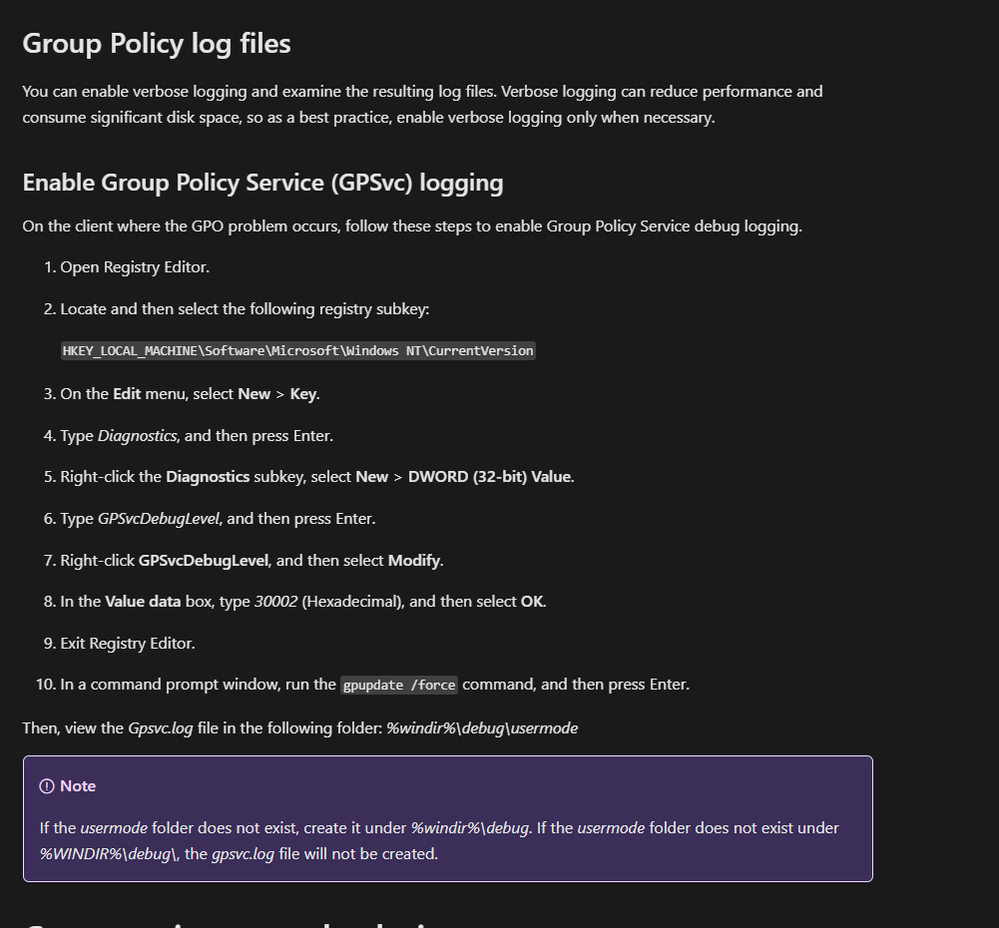The height and width of the screenshot is (928, 999).
Task: Click the bold Key text in step 3
Action: pyautogui.click(x=303, y=394)
